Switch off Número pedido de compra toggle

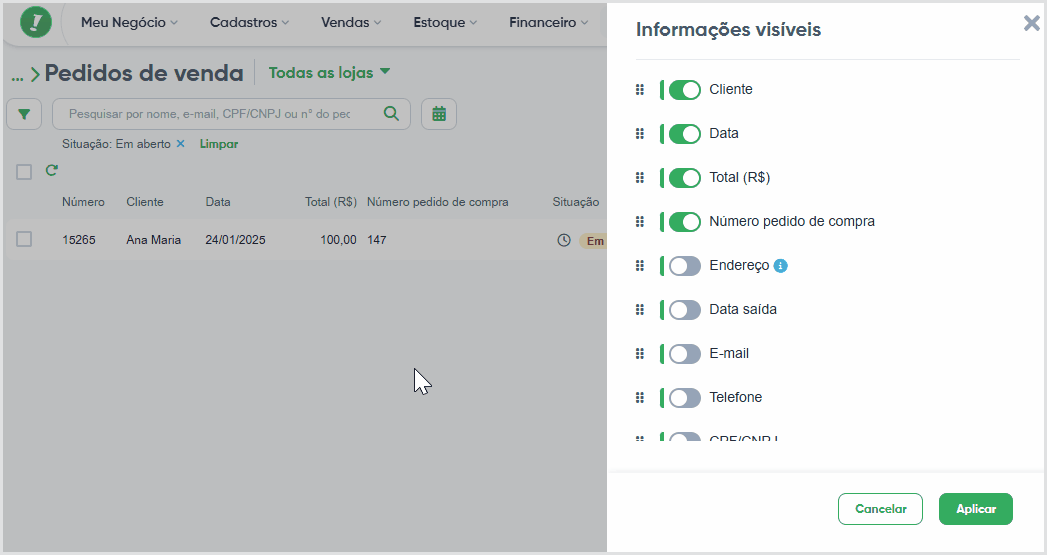[684, 222]
